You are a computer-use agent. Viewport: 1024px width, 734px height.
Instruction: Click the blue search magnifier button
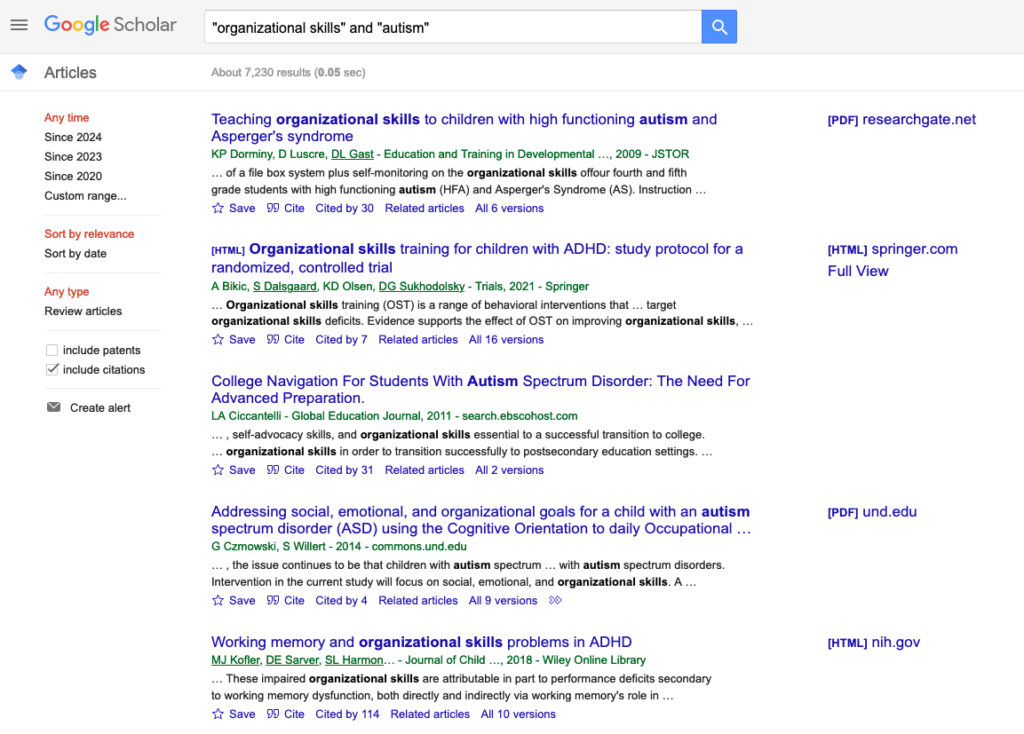point(719,27)
